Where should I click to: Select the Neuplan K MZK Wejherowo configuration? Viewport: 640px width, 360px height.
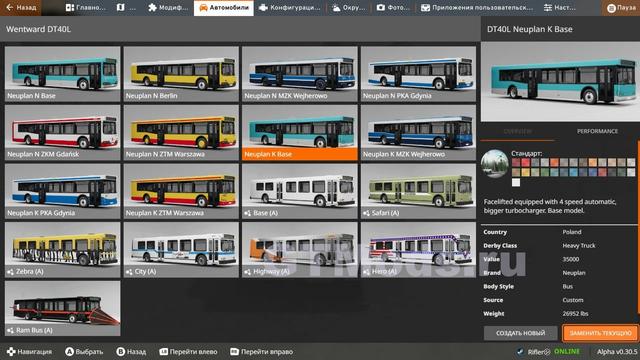coord(418,132)
